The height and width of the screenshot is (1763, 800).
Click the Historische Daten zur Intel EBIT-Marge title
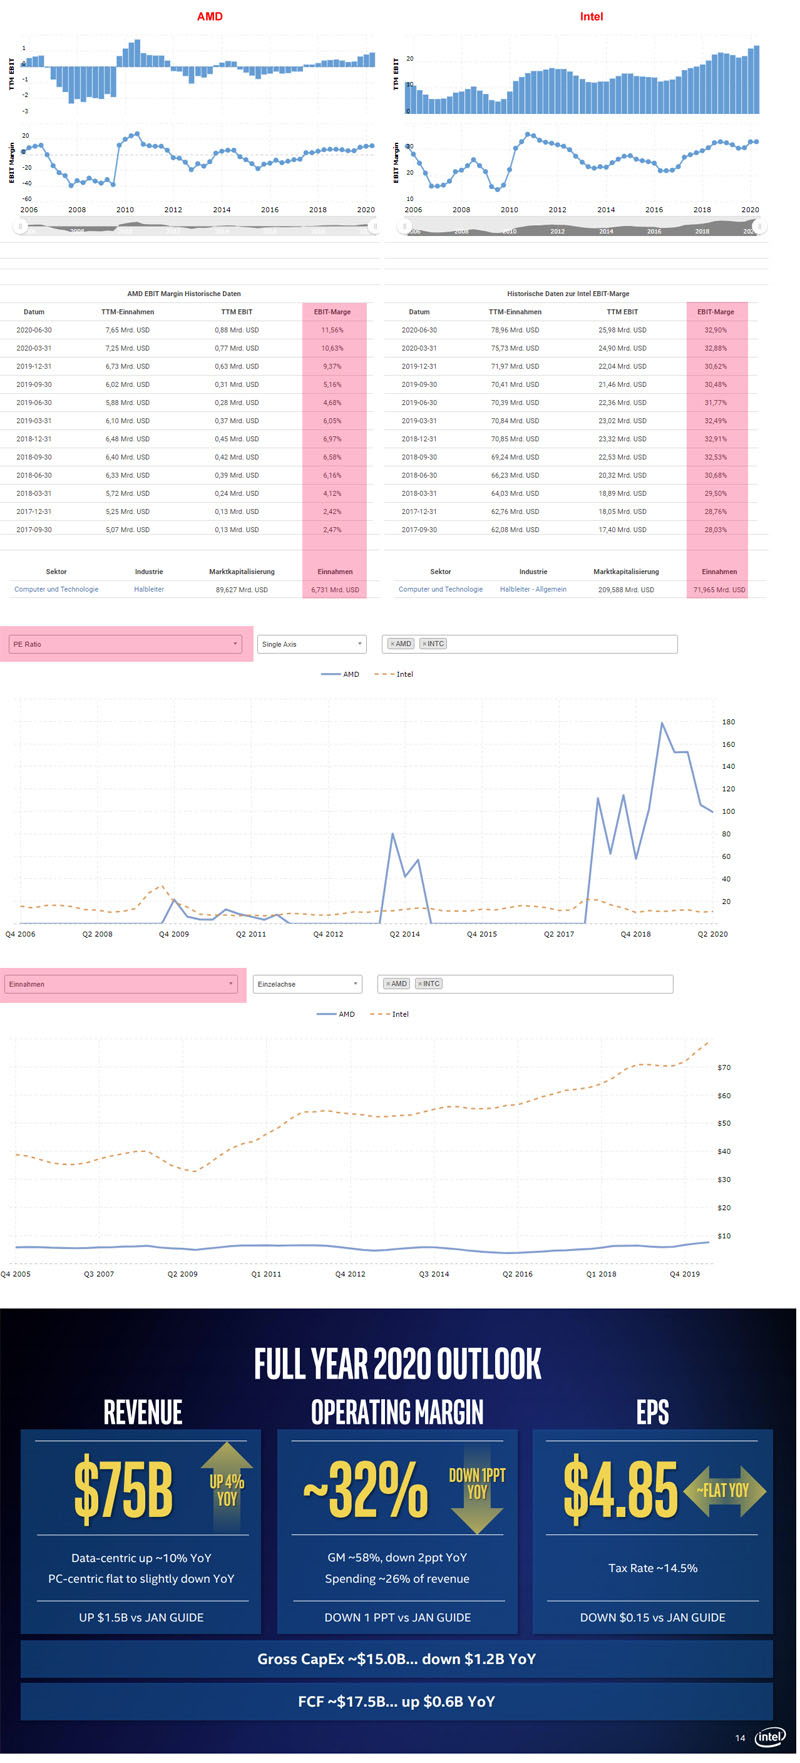click(568, 294)
